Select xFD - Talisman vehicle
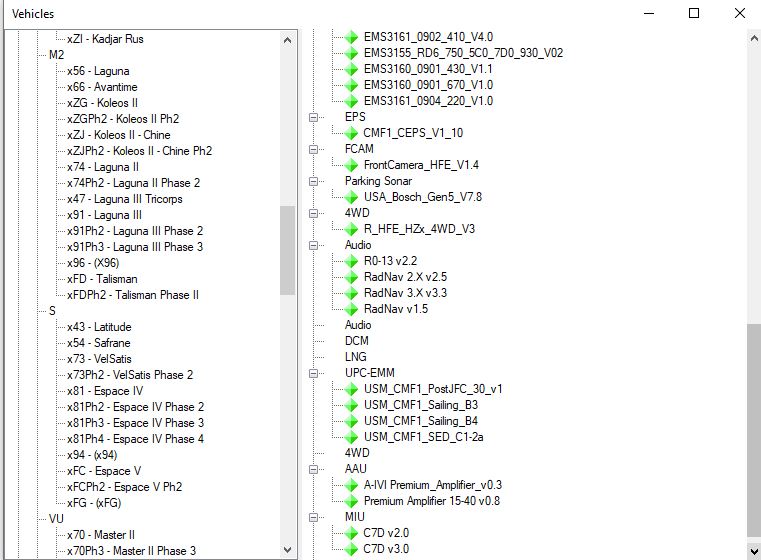Screen dimensions: 761x560 point(102,279)
